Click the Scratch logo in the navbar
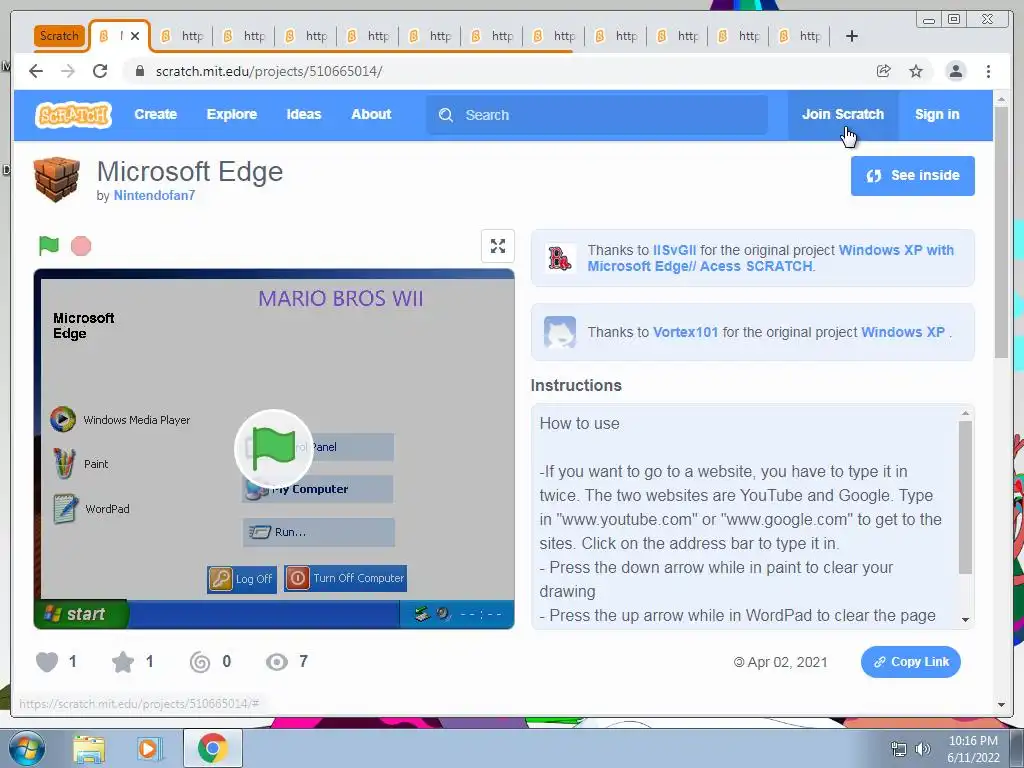 coord(73,115)
